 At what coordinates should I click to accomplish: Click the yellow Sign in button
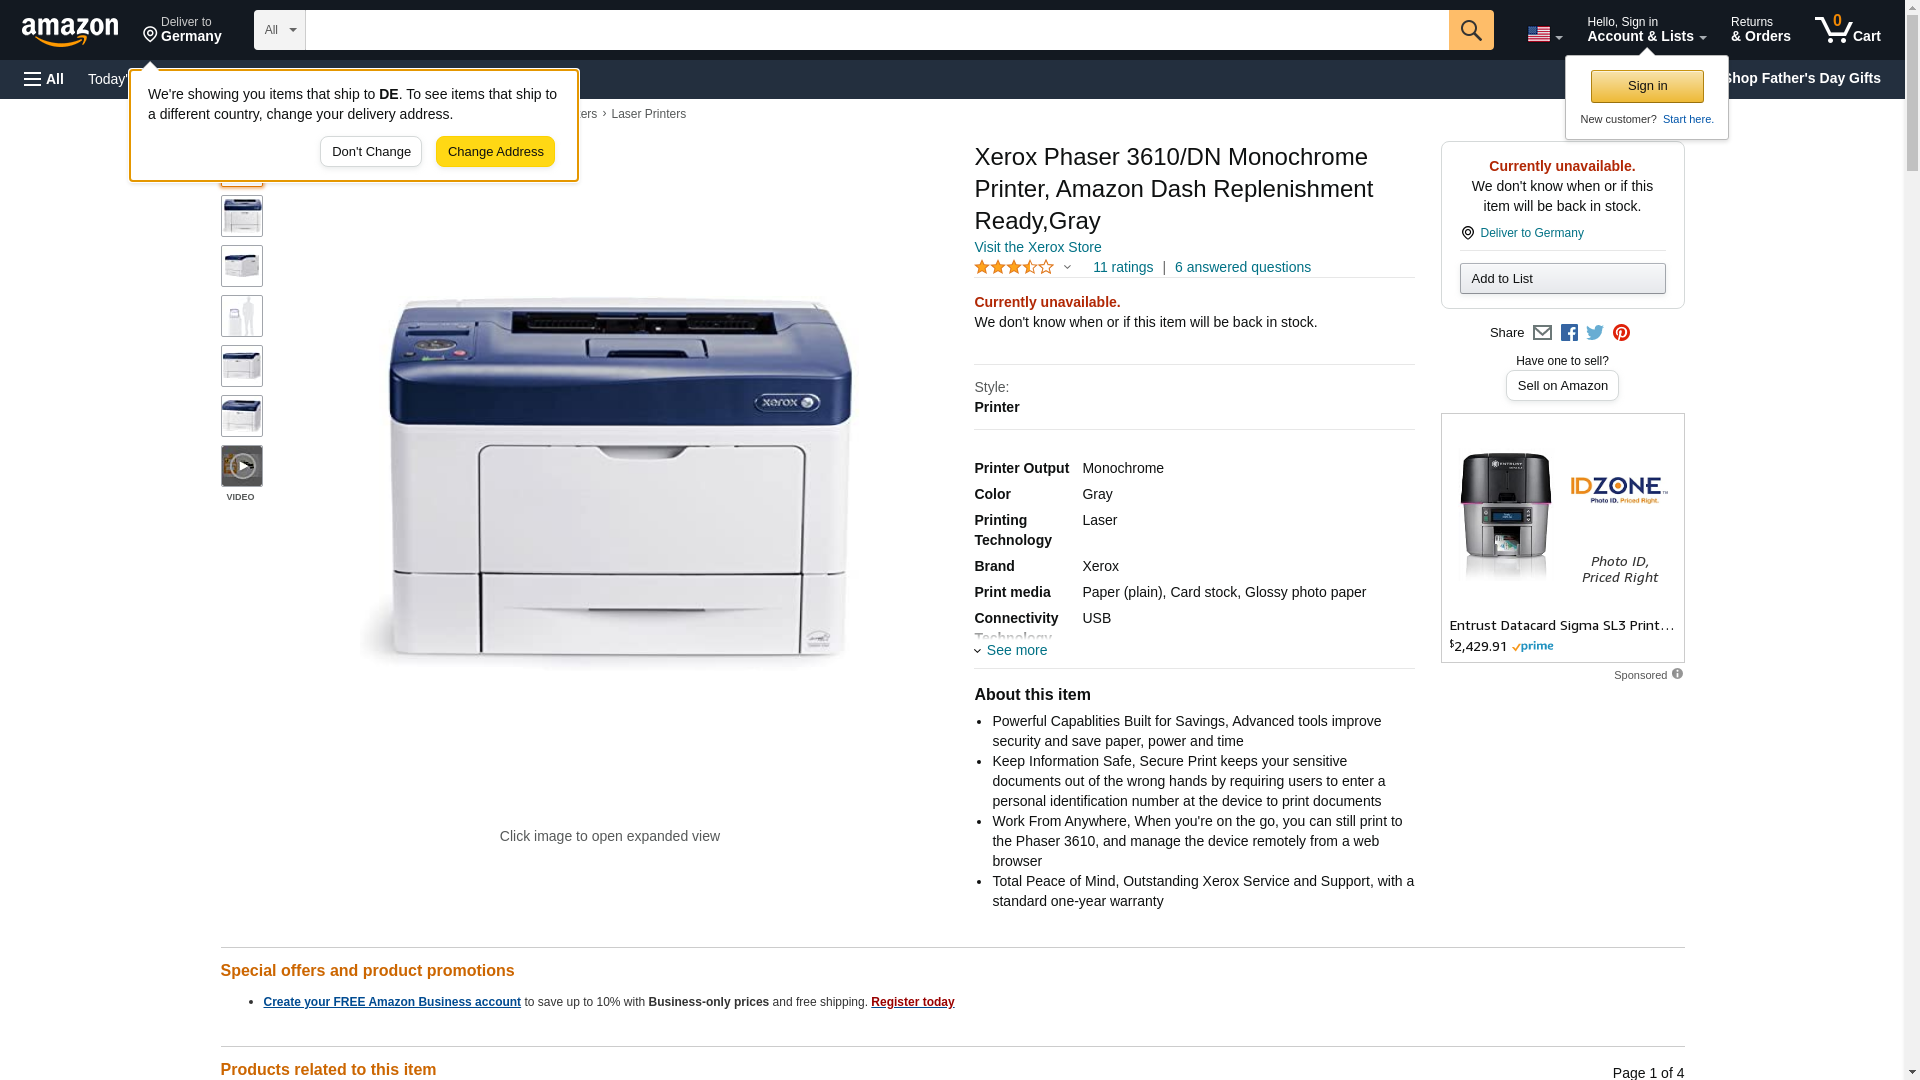pyautogui.click(x=1647, y=86)
